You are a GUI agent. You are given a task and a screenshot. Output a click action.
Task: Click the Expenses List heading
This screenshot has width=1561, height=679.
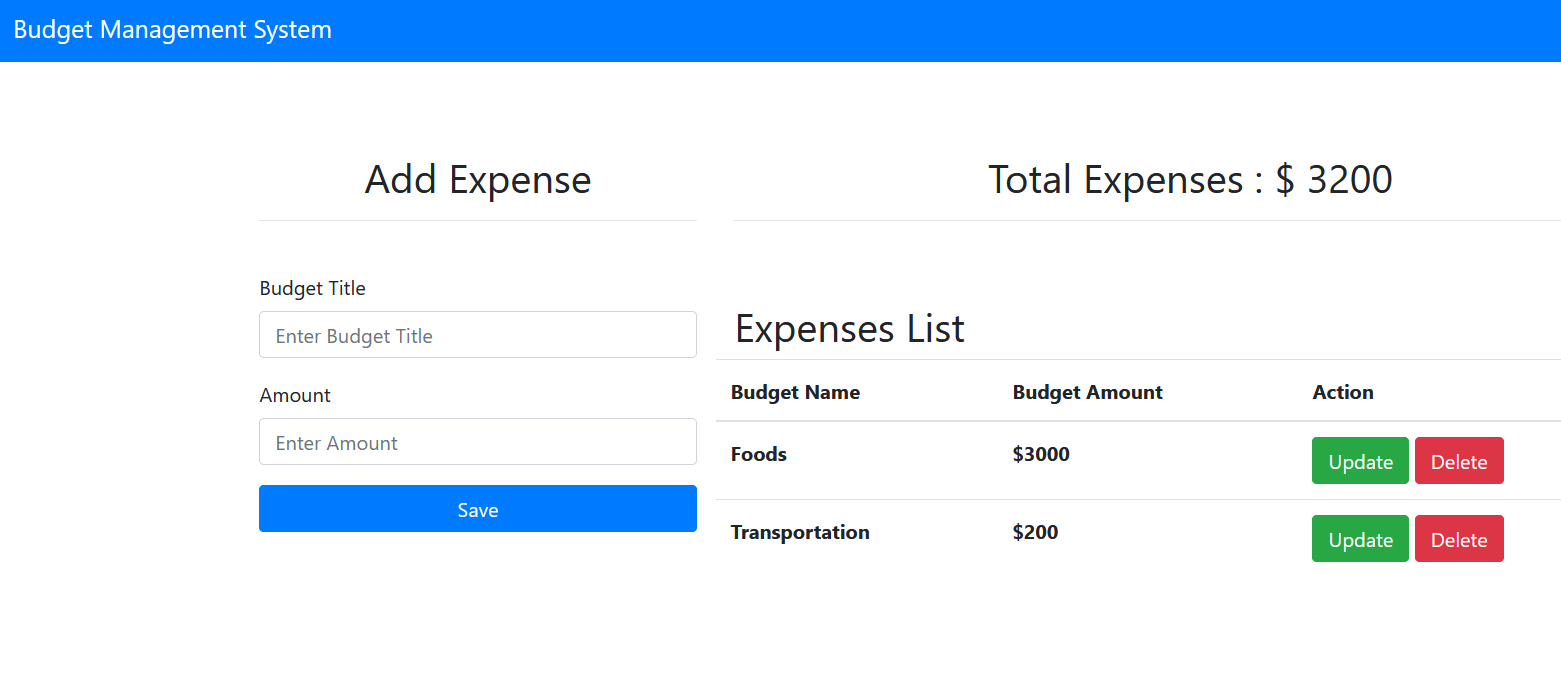coord(849,328)
